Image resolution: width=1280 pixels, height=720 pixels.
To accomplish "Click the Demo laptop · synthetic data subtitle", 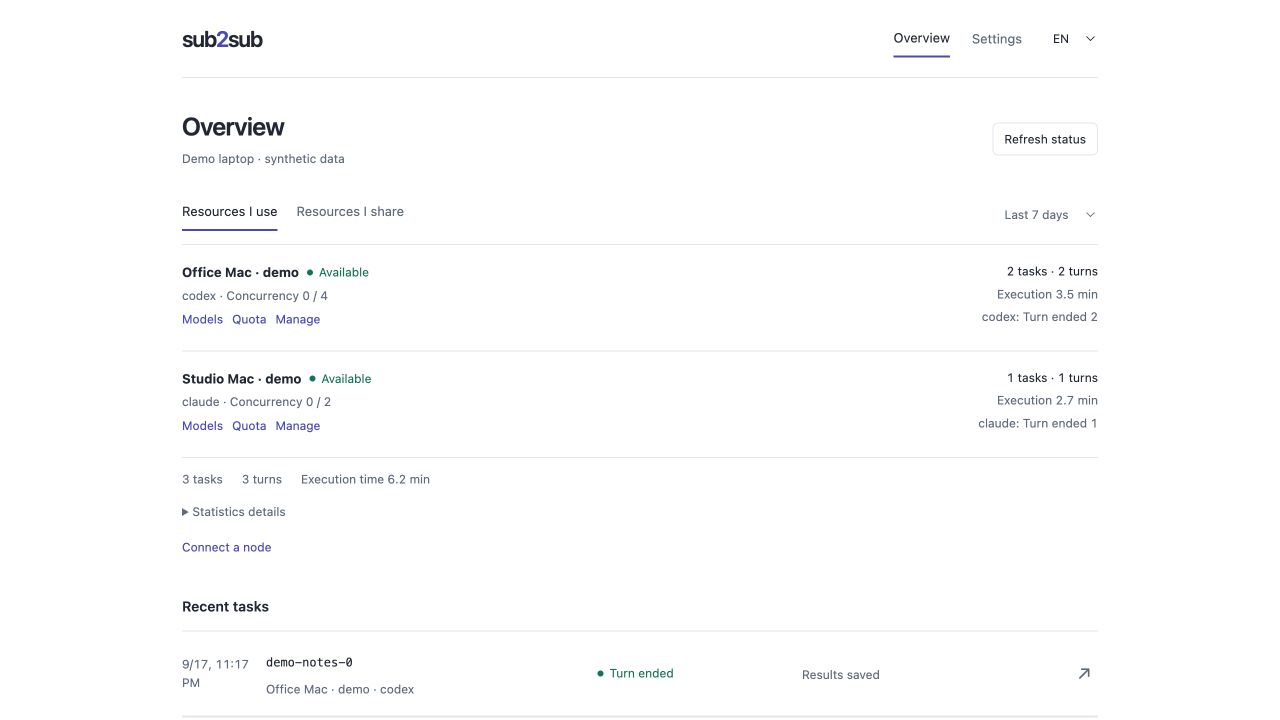I will click(263, 159).
